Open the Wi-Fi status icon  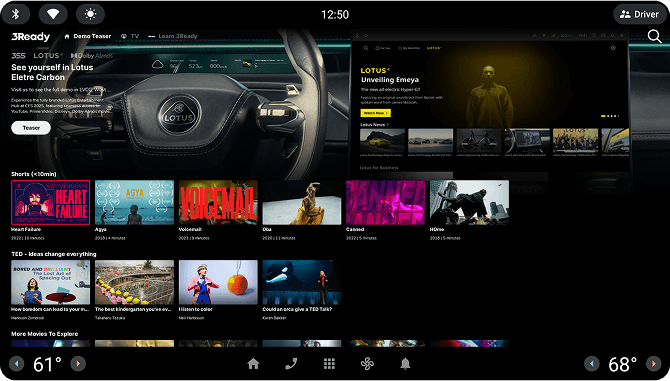[53, 14]
